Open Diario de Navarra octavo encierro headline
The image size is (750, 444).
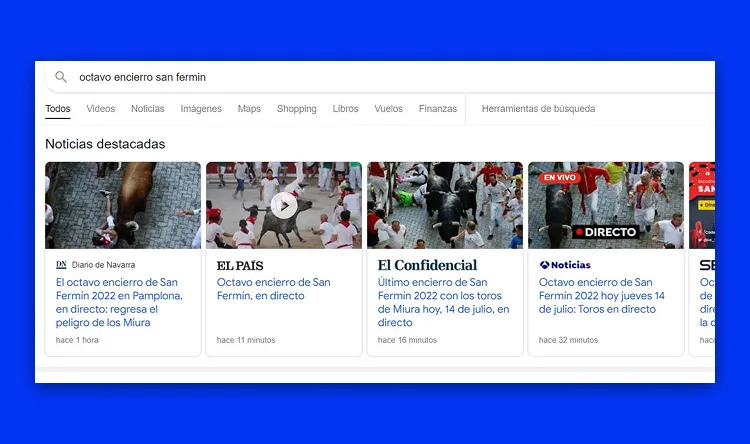(x=119, y=302)
